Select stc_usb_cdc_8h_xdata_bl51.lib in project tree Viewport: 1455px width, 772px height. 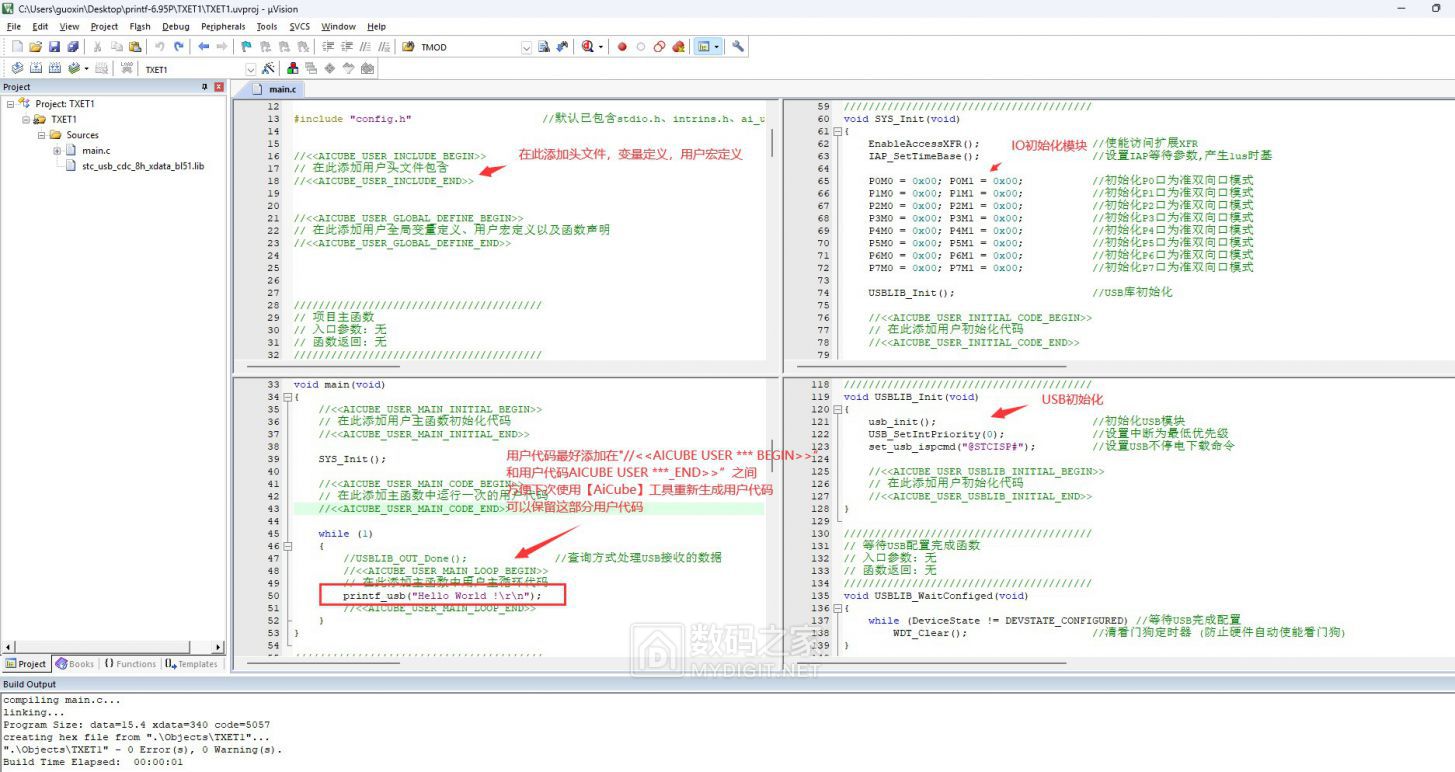pos(142,166)
